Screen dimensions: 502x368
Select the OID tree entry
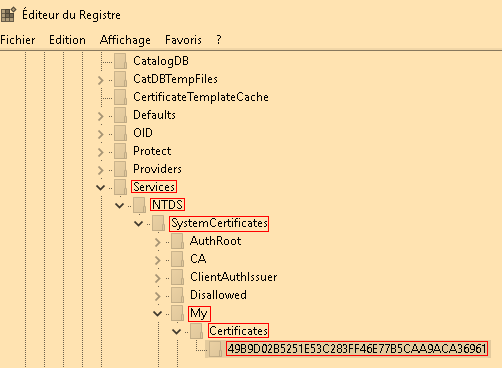(143, 133)
